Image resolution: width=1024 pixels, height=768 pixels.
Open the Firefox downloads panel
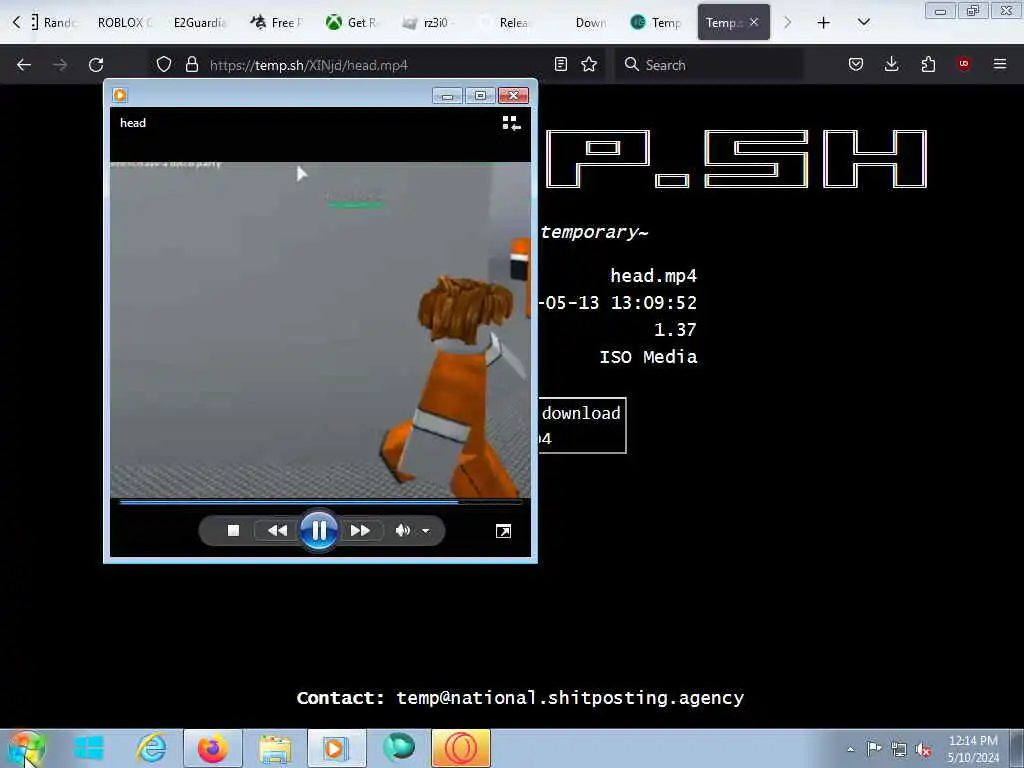(891, 64)
